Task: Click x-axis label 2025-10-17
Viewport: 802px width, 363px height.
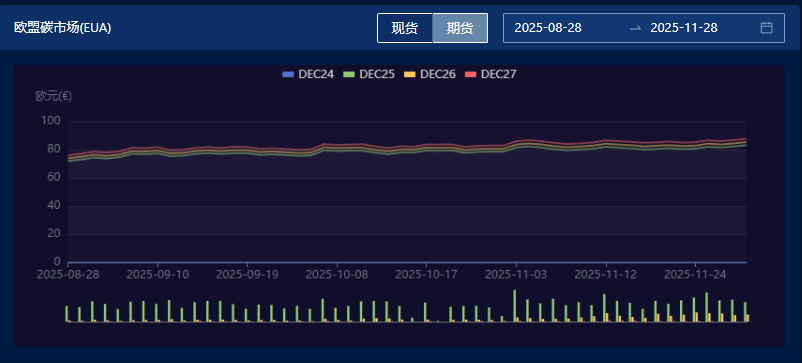Action: pos(426,275)
